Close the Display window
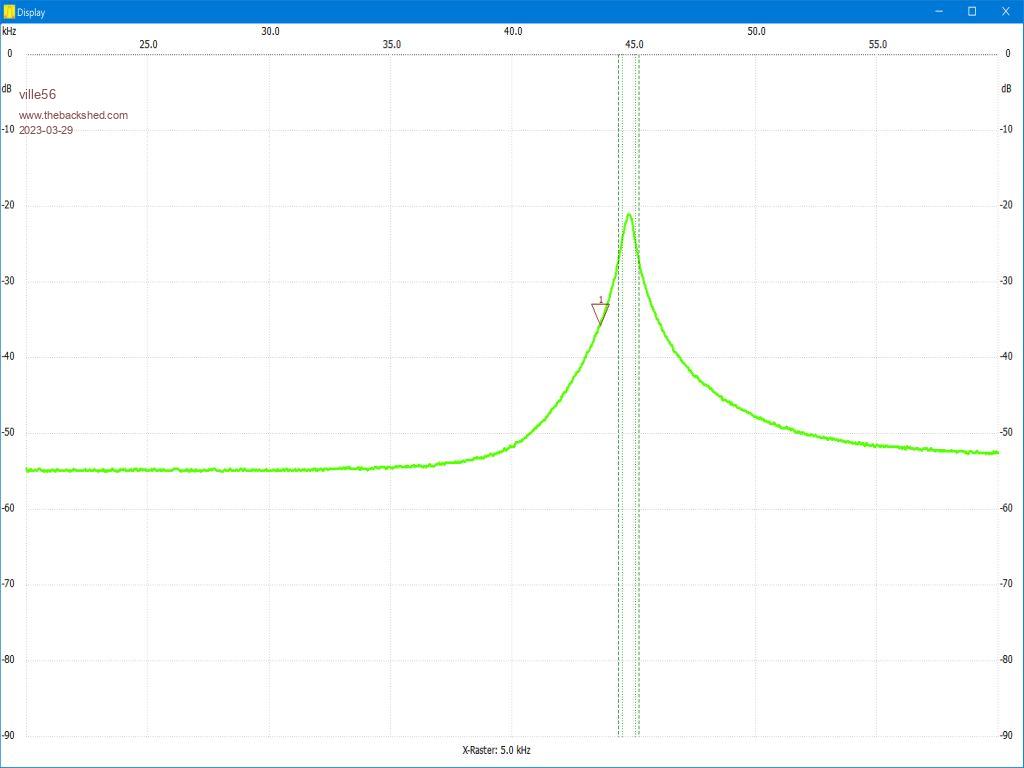The image size is (1024, 768). click(x=1005, y=11)
